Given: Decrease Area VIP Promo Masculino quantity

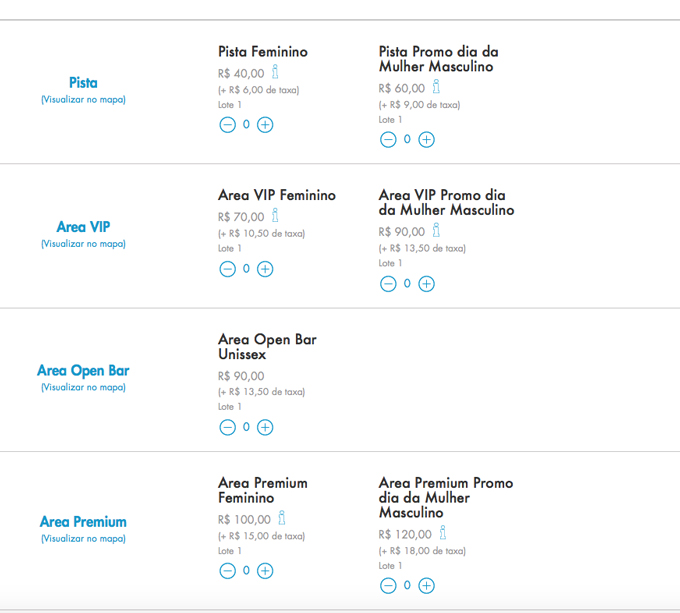Looking at the screenshot, I should [x=388, y=284].
